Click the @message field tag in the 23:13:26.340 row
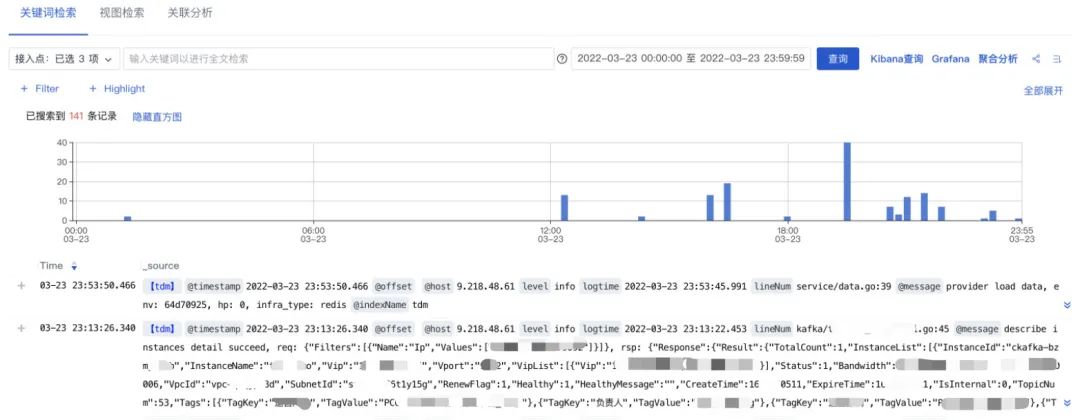This screenshot has height=420, width=1080. (x=979, y=328)
